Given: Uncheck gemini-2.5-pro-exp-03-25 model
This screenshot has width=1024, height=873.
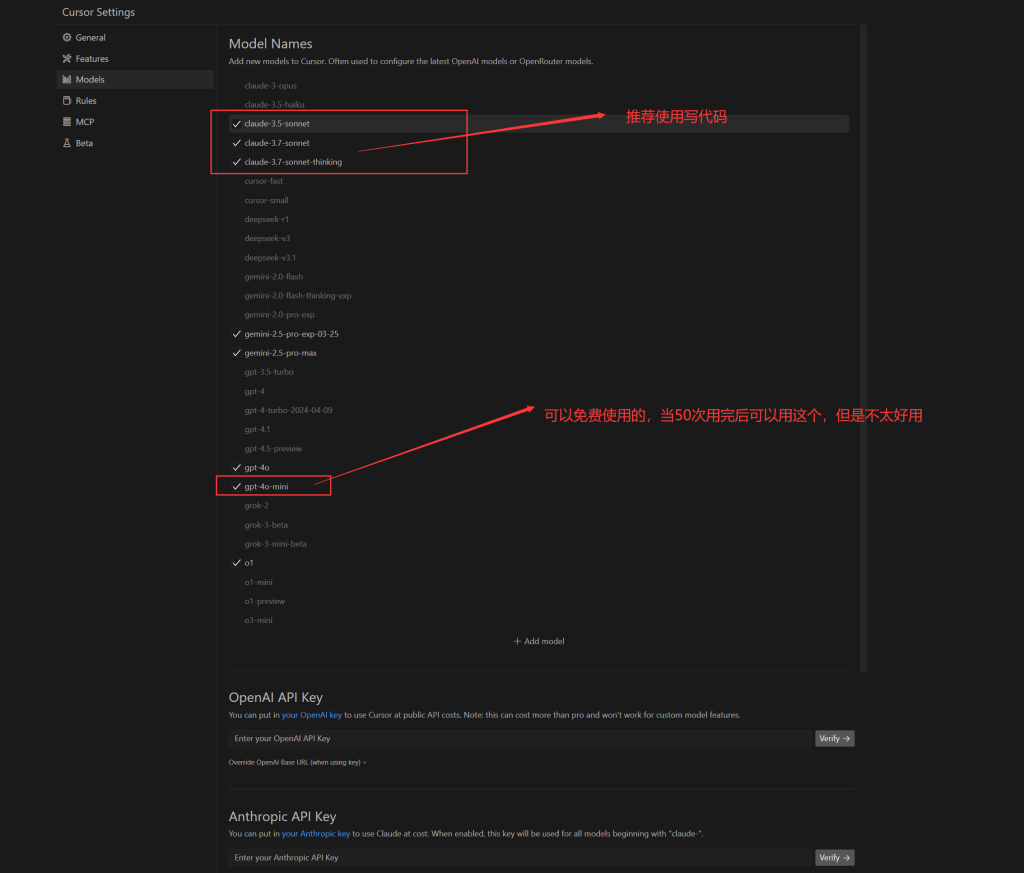Looking at the screenshot, I should (236, 334).
